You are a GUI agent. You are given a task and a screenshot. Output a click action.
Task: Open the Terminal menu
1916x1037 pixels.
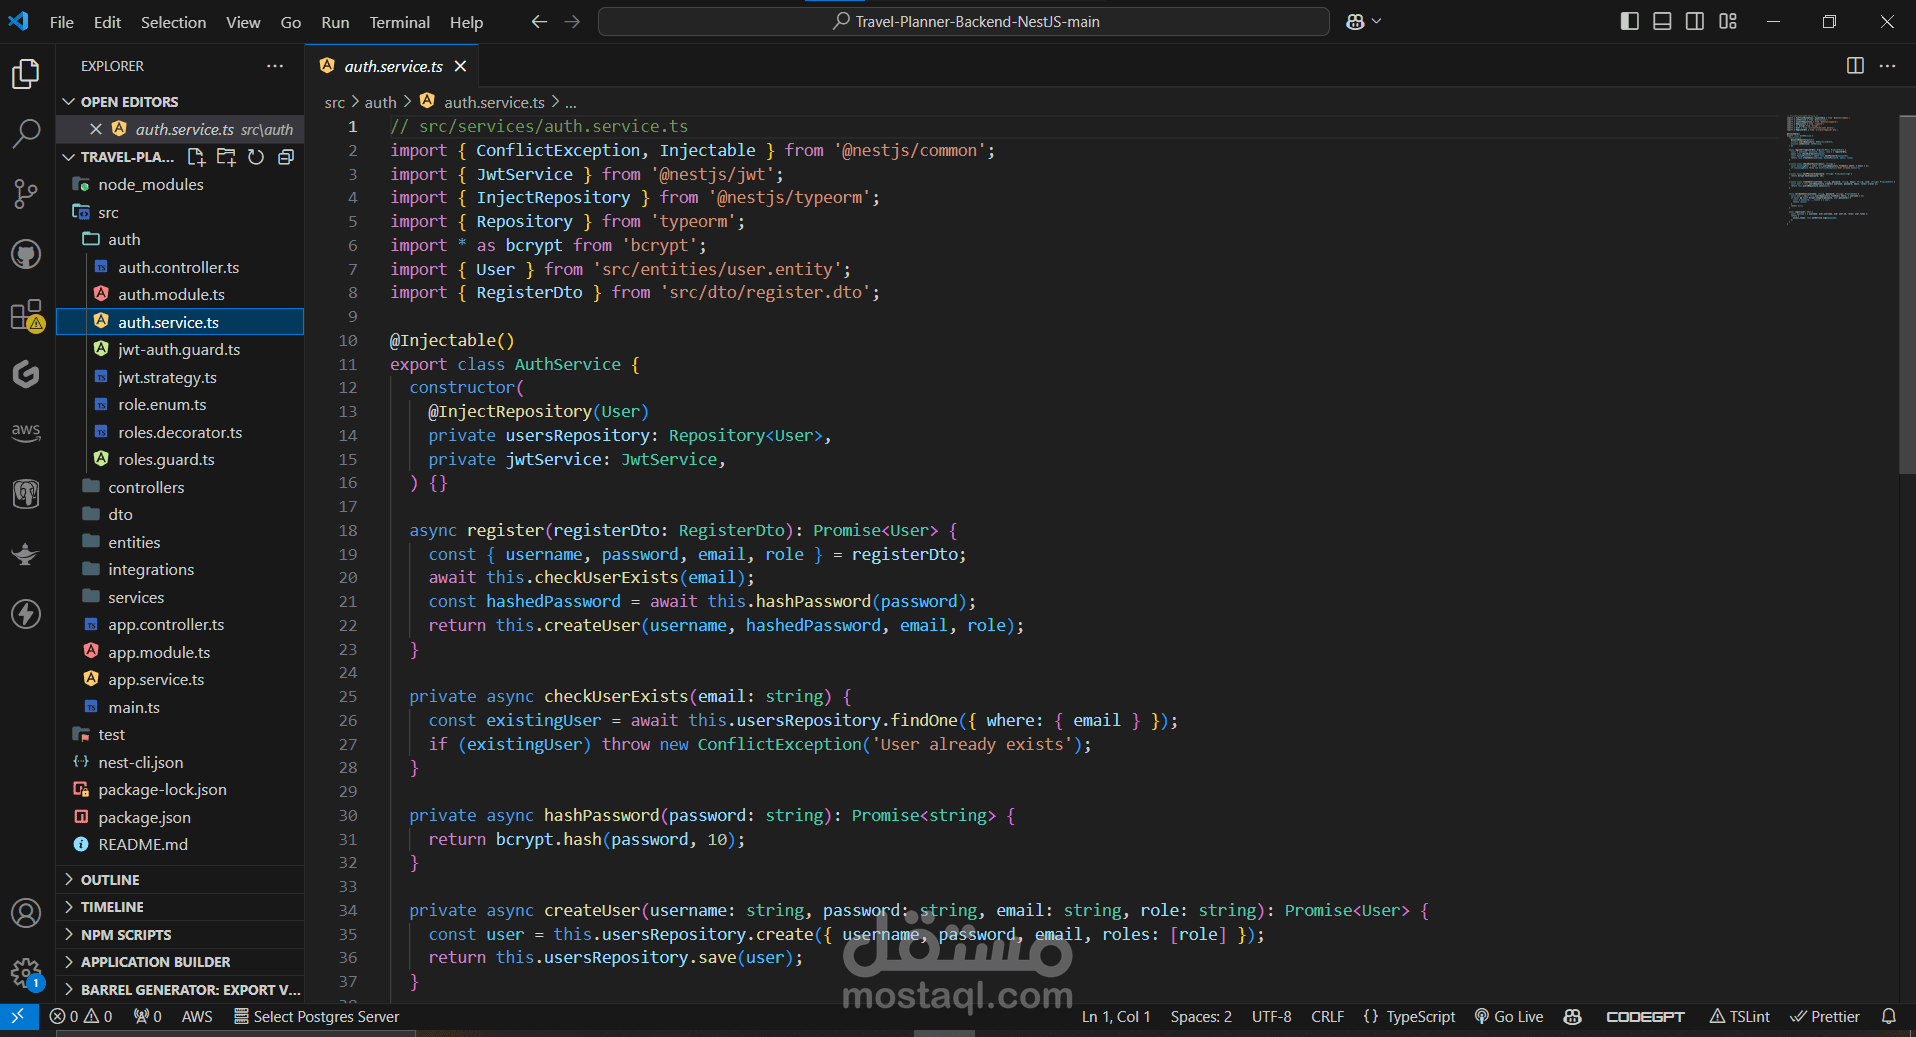point(399,22)
